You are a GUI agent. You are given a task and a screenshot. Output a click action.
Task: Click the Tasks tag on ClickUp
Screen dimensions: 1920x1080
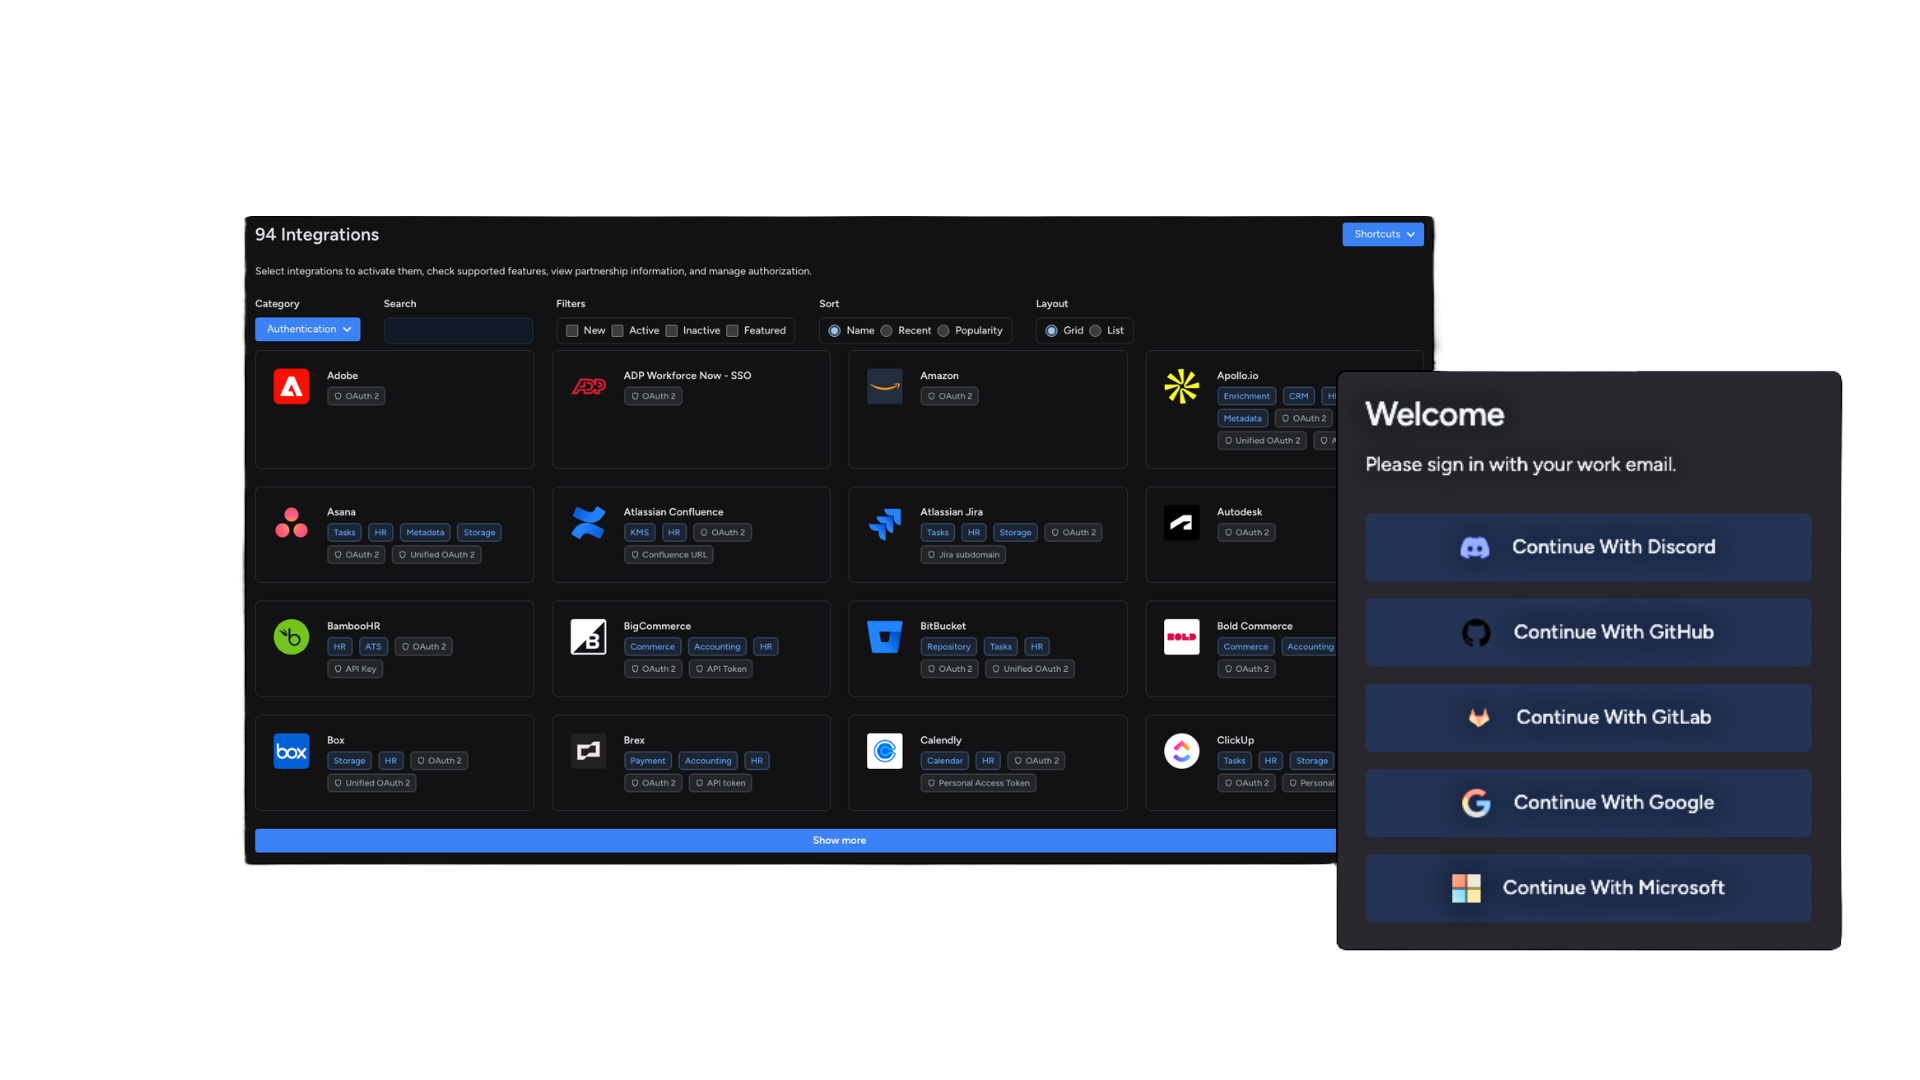(x=1235, y=761)
